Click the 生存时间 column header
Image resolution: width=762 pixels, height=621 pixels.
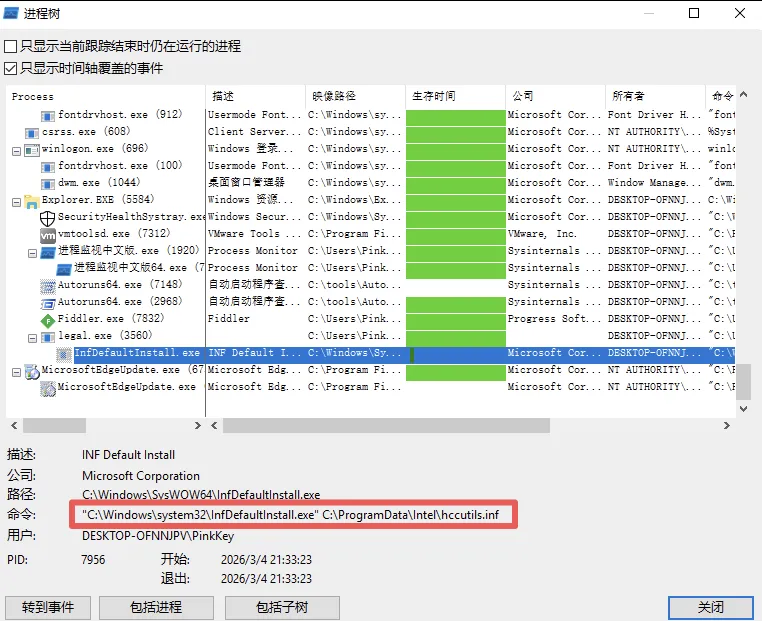[x=456, y=96]
